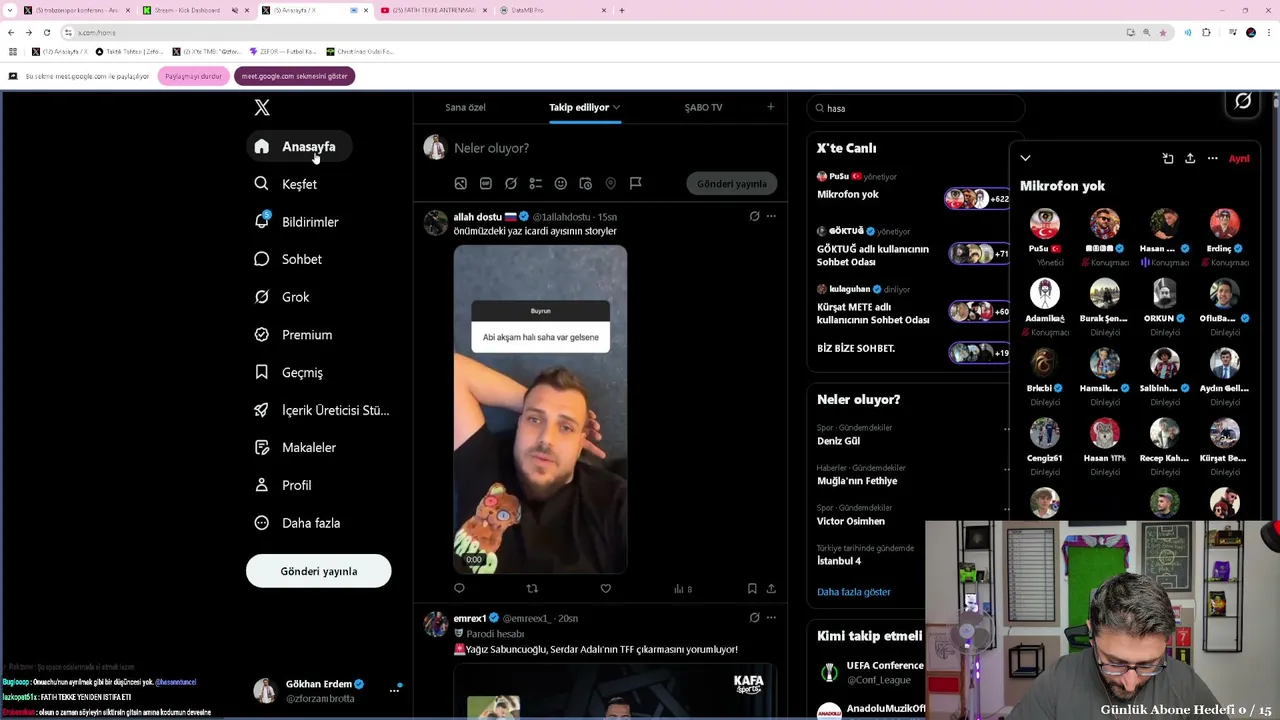The image size is (1280, 720).
Task: Click the Gönderiyi yayınla post button
Action: click(732, 184)
